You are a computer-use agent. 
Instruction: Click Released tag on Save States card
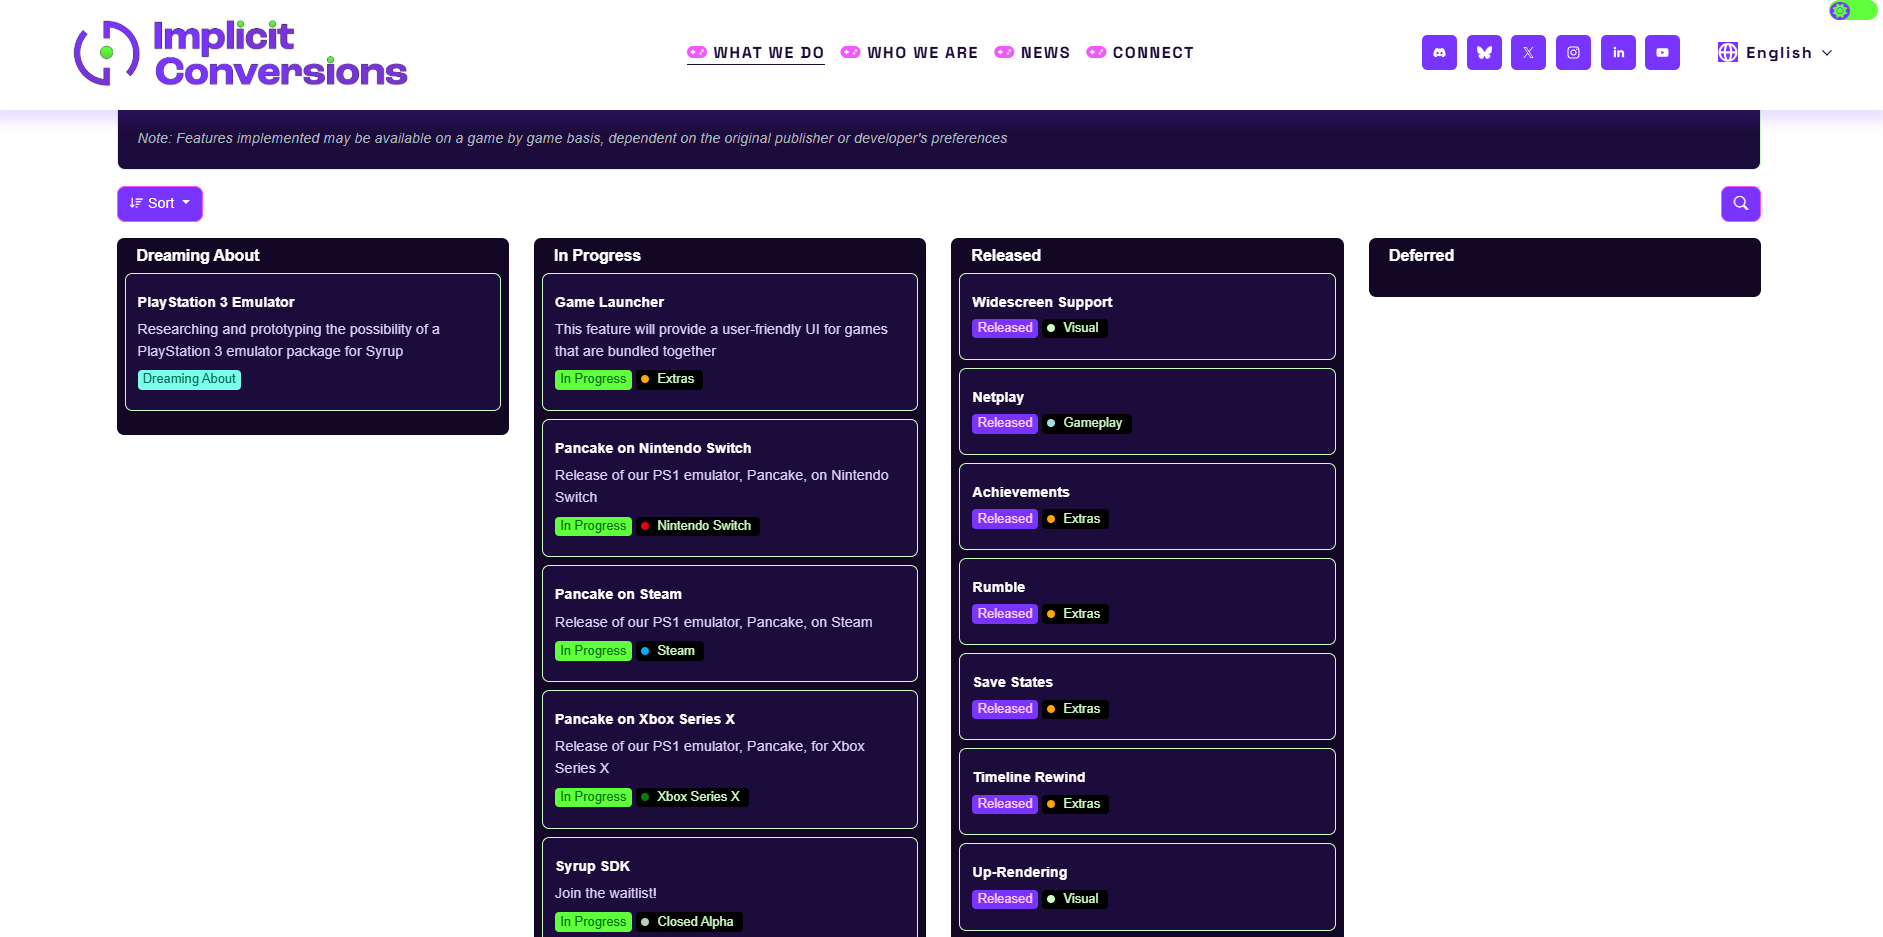coord(1005,709)
